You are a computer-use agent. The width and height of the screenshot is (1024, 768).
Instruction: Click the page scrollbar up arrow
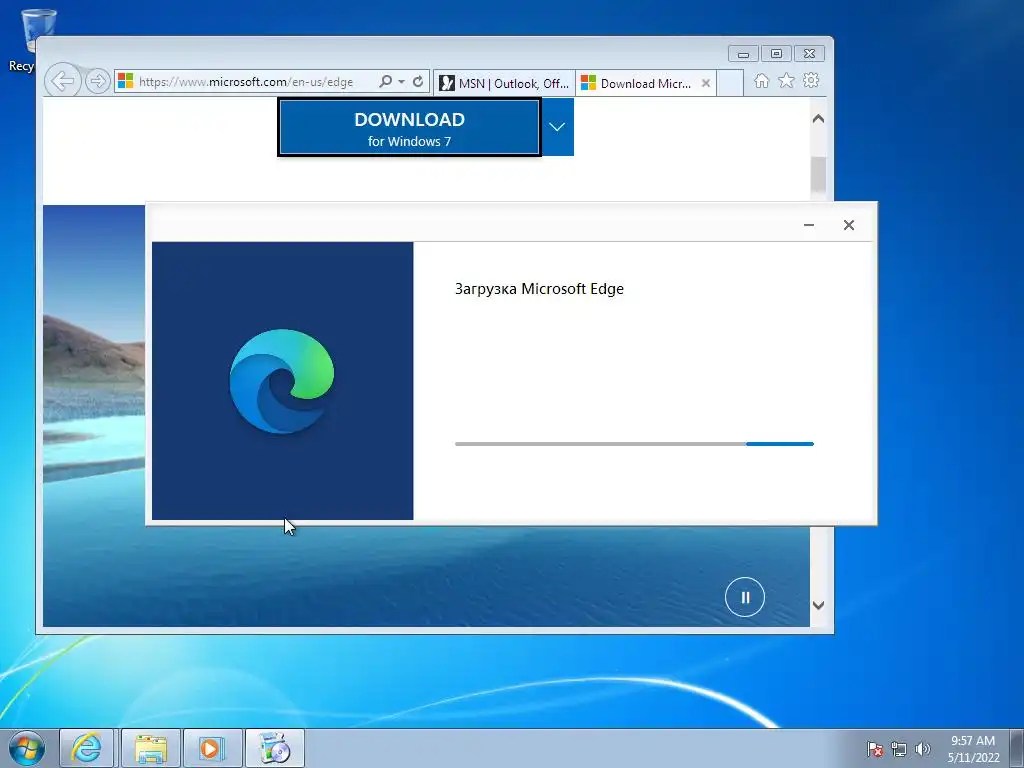point(818,119)
